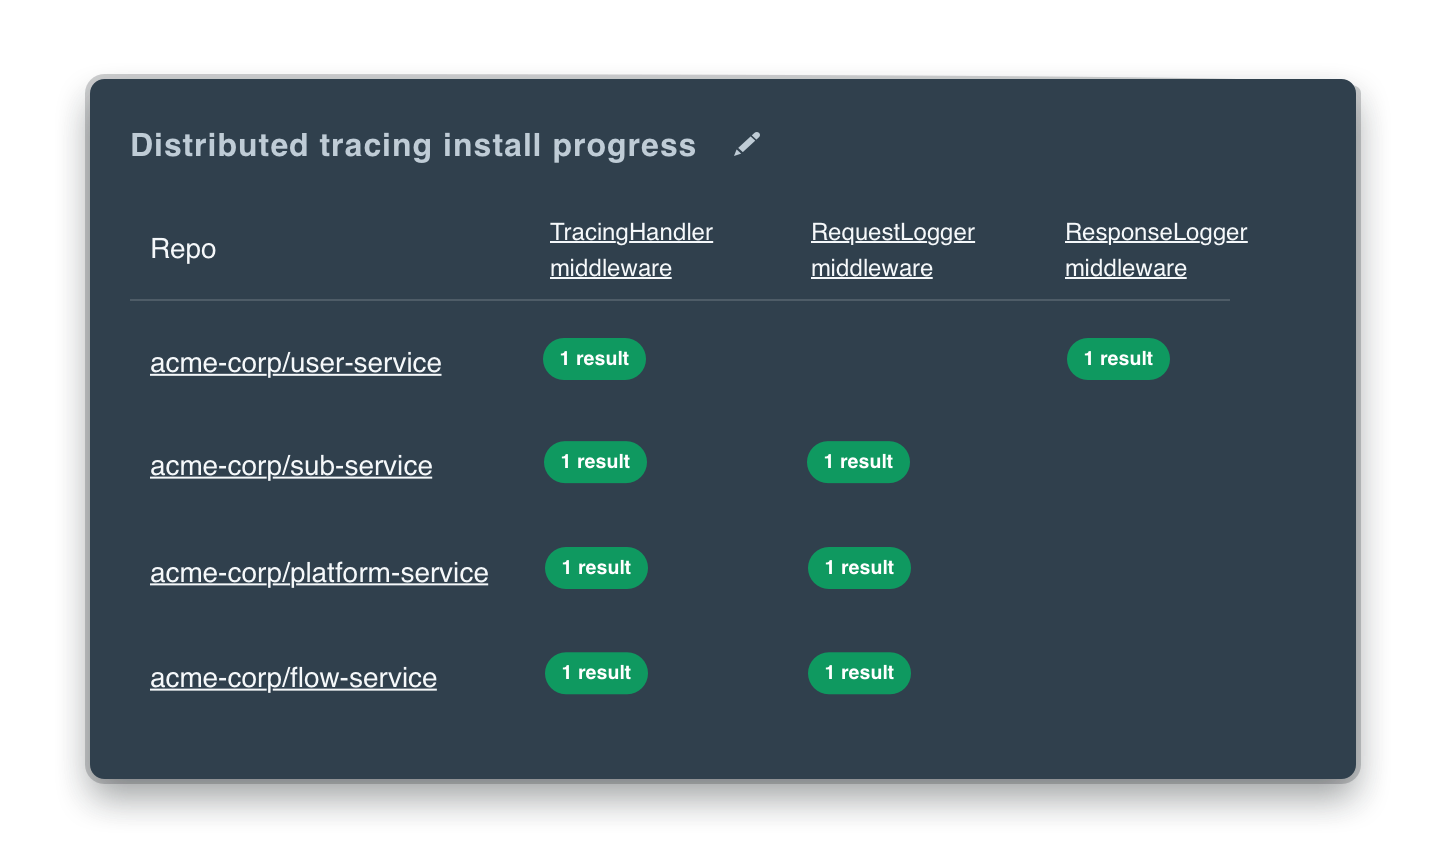Click the Distributed tracing install progress title
Screen dimensions: 1451x868
413,145
